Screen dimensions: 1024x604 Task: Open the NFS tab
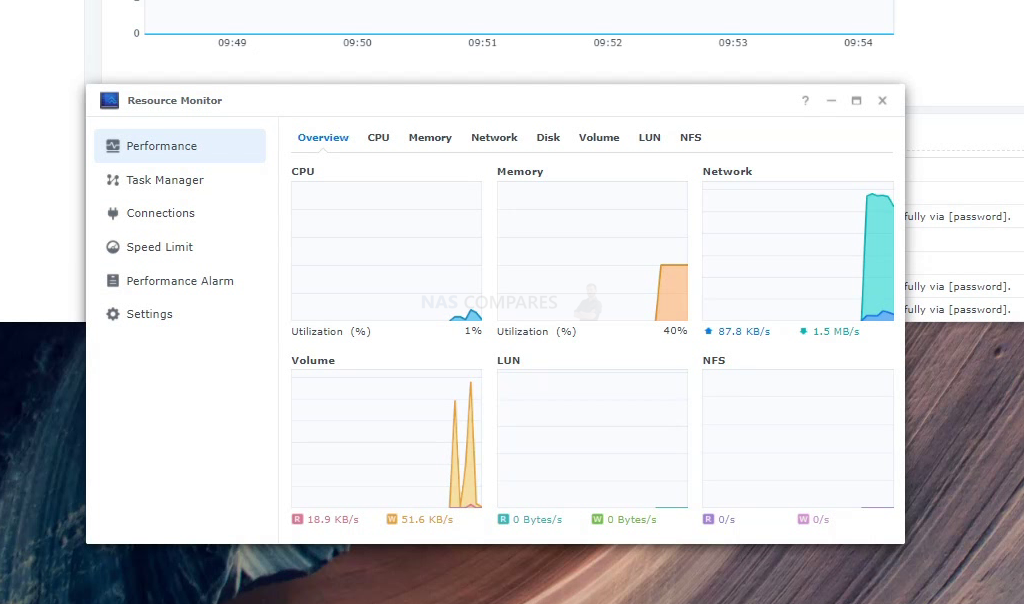coord(690,138)
